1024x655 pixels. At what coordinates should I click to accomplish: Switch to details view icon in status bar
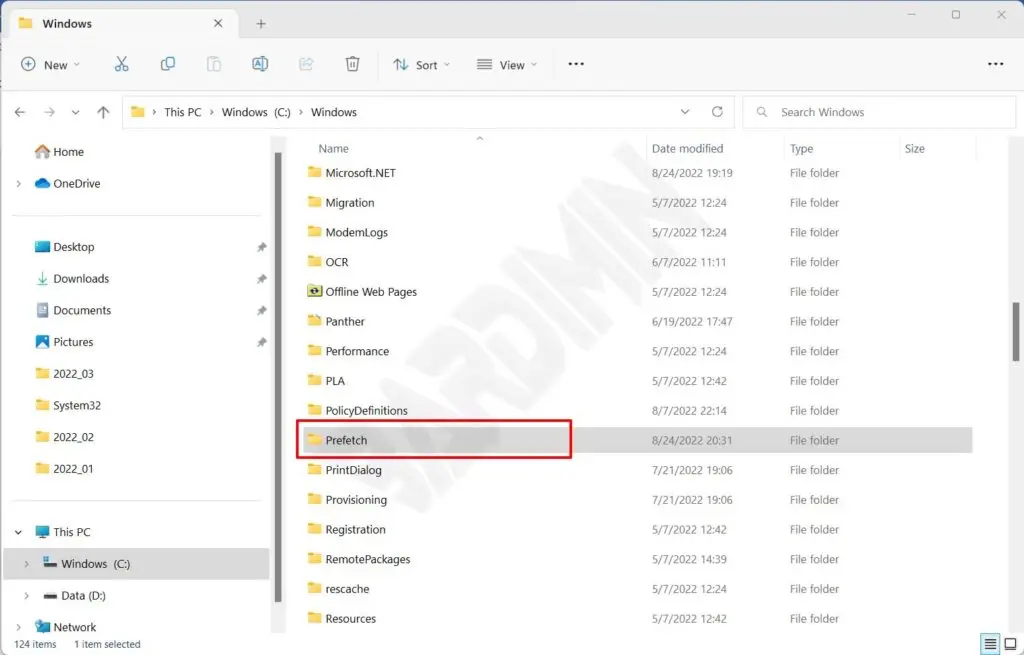[x=990, y=644]
